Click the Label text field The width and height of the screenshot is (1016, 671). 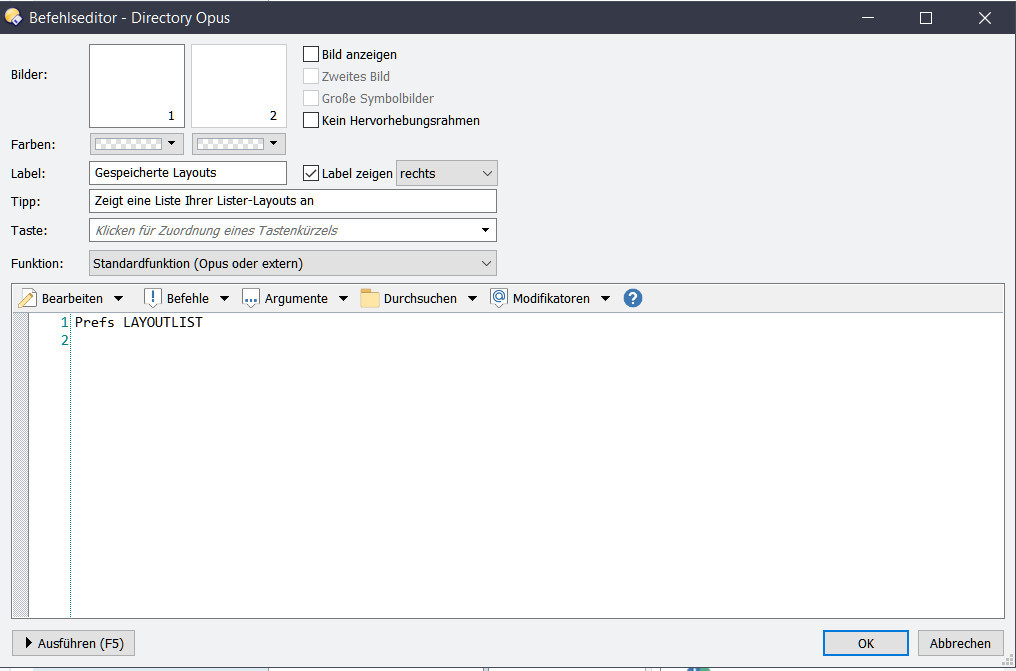188,173
